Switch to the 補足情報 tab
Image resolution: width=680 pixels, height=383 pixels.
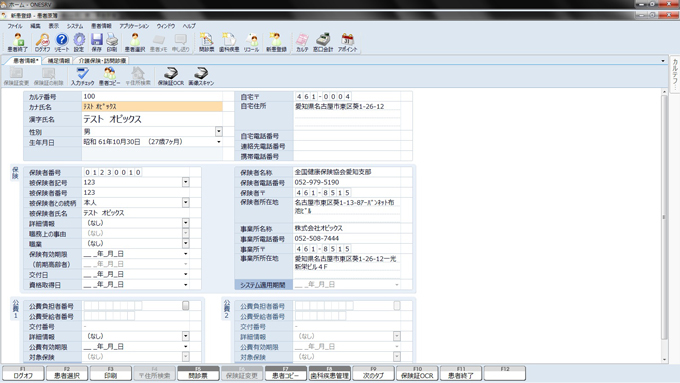click(59, 61)
